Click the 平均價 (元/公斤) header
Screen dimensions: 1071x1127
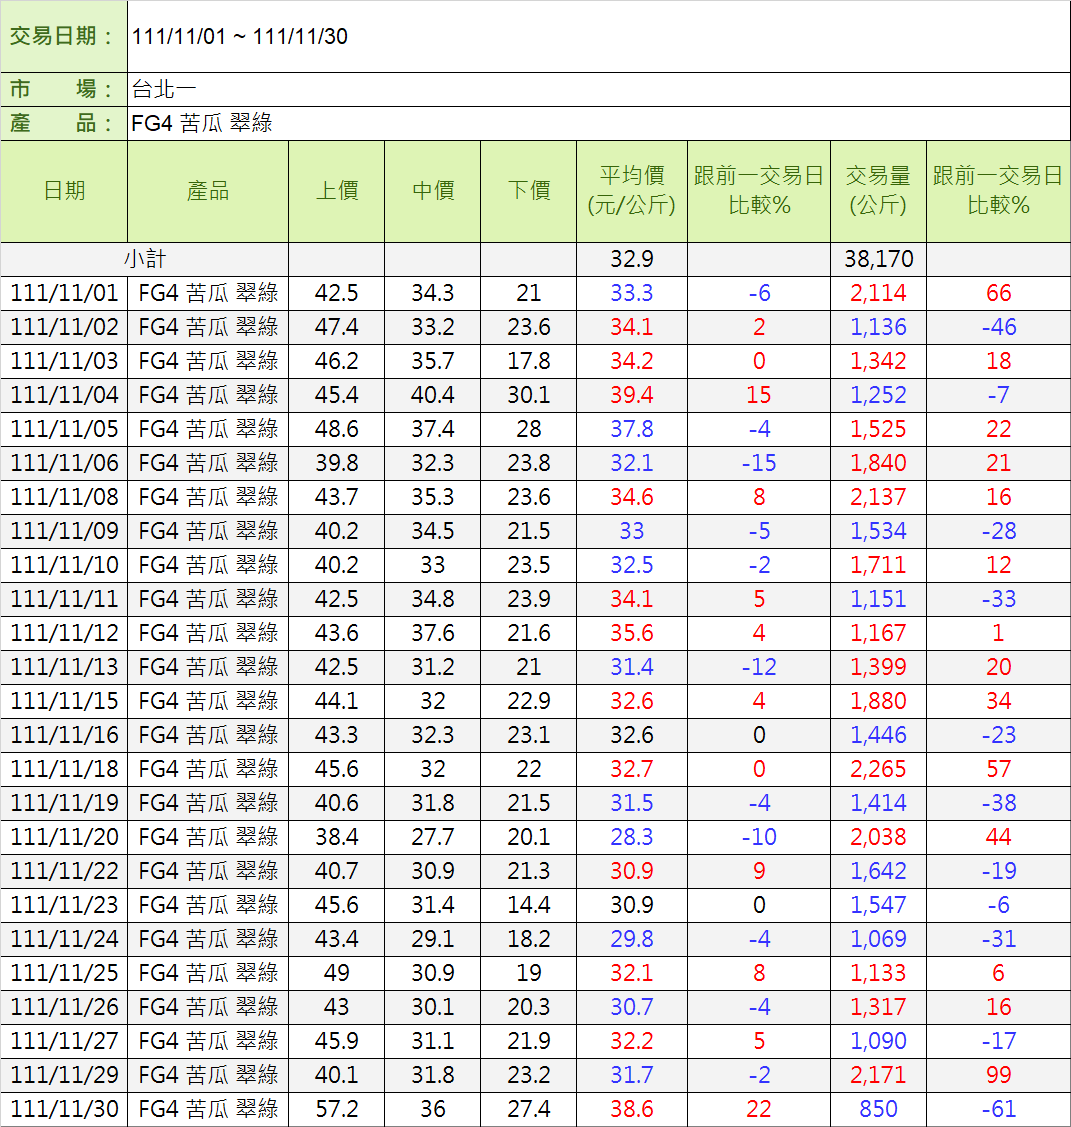pyautogui.click(x=631, y=191)
